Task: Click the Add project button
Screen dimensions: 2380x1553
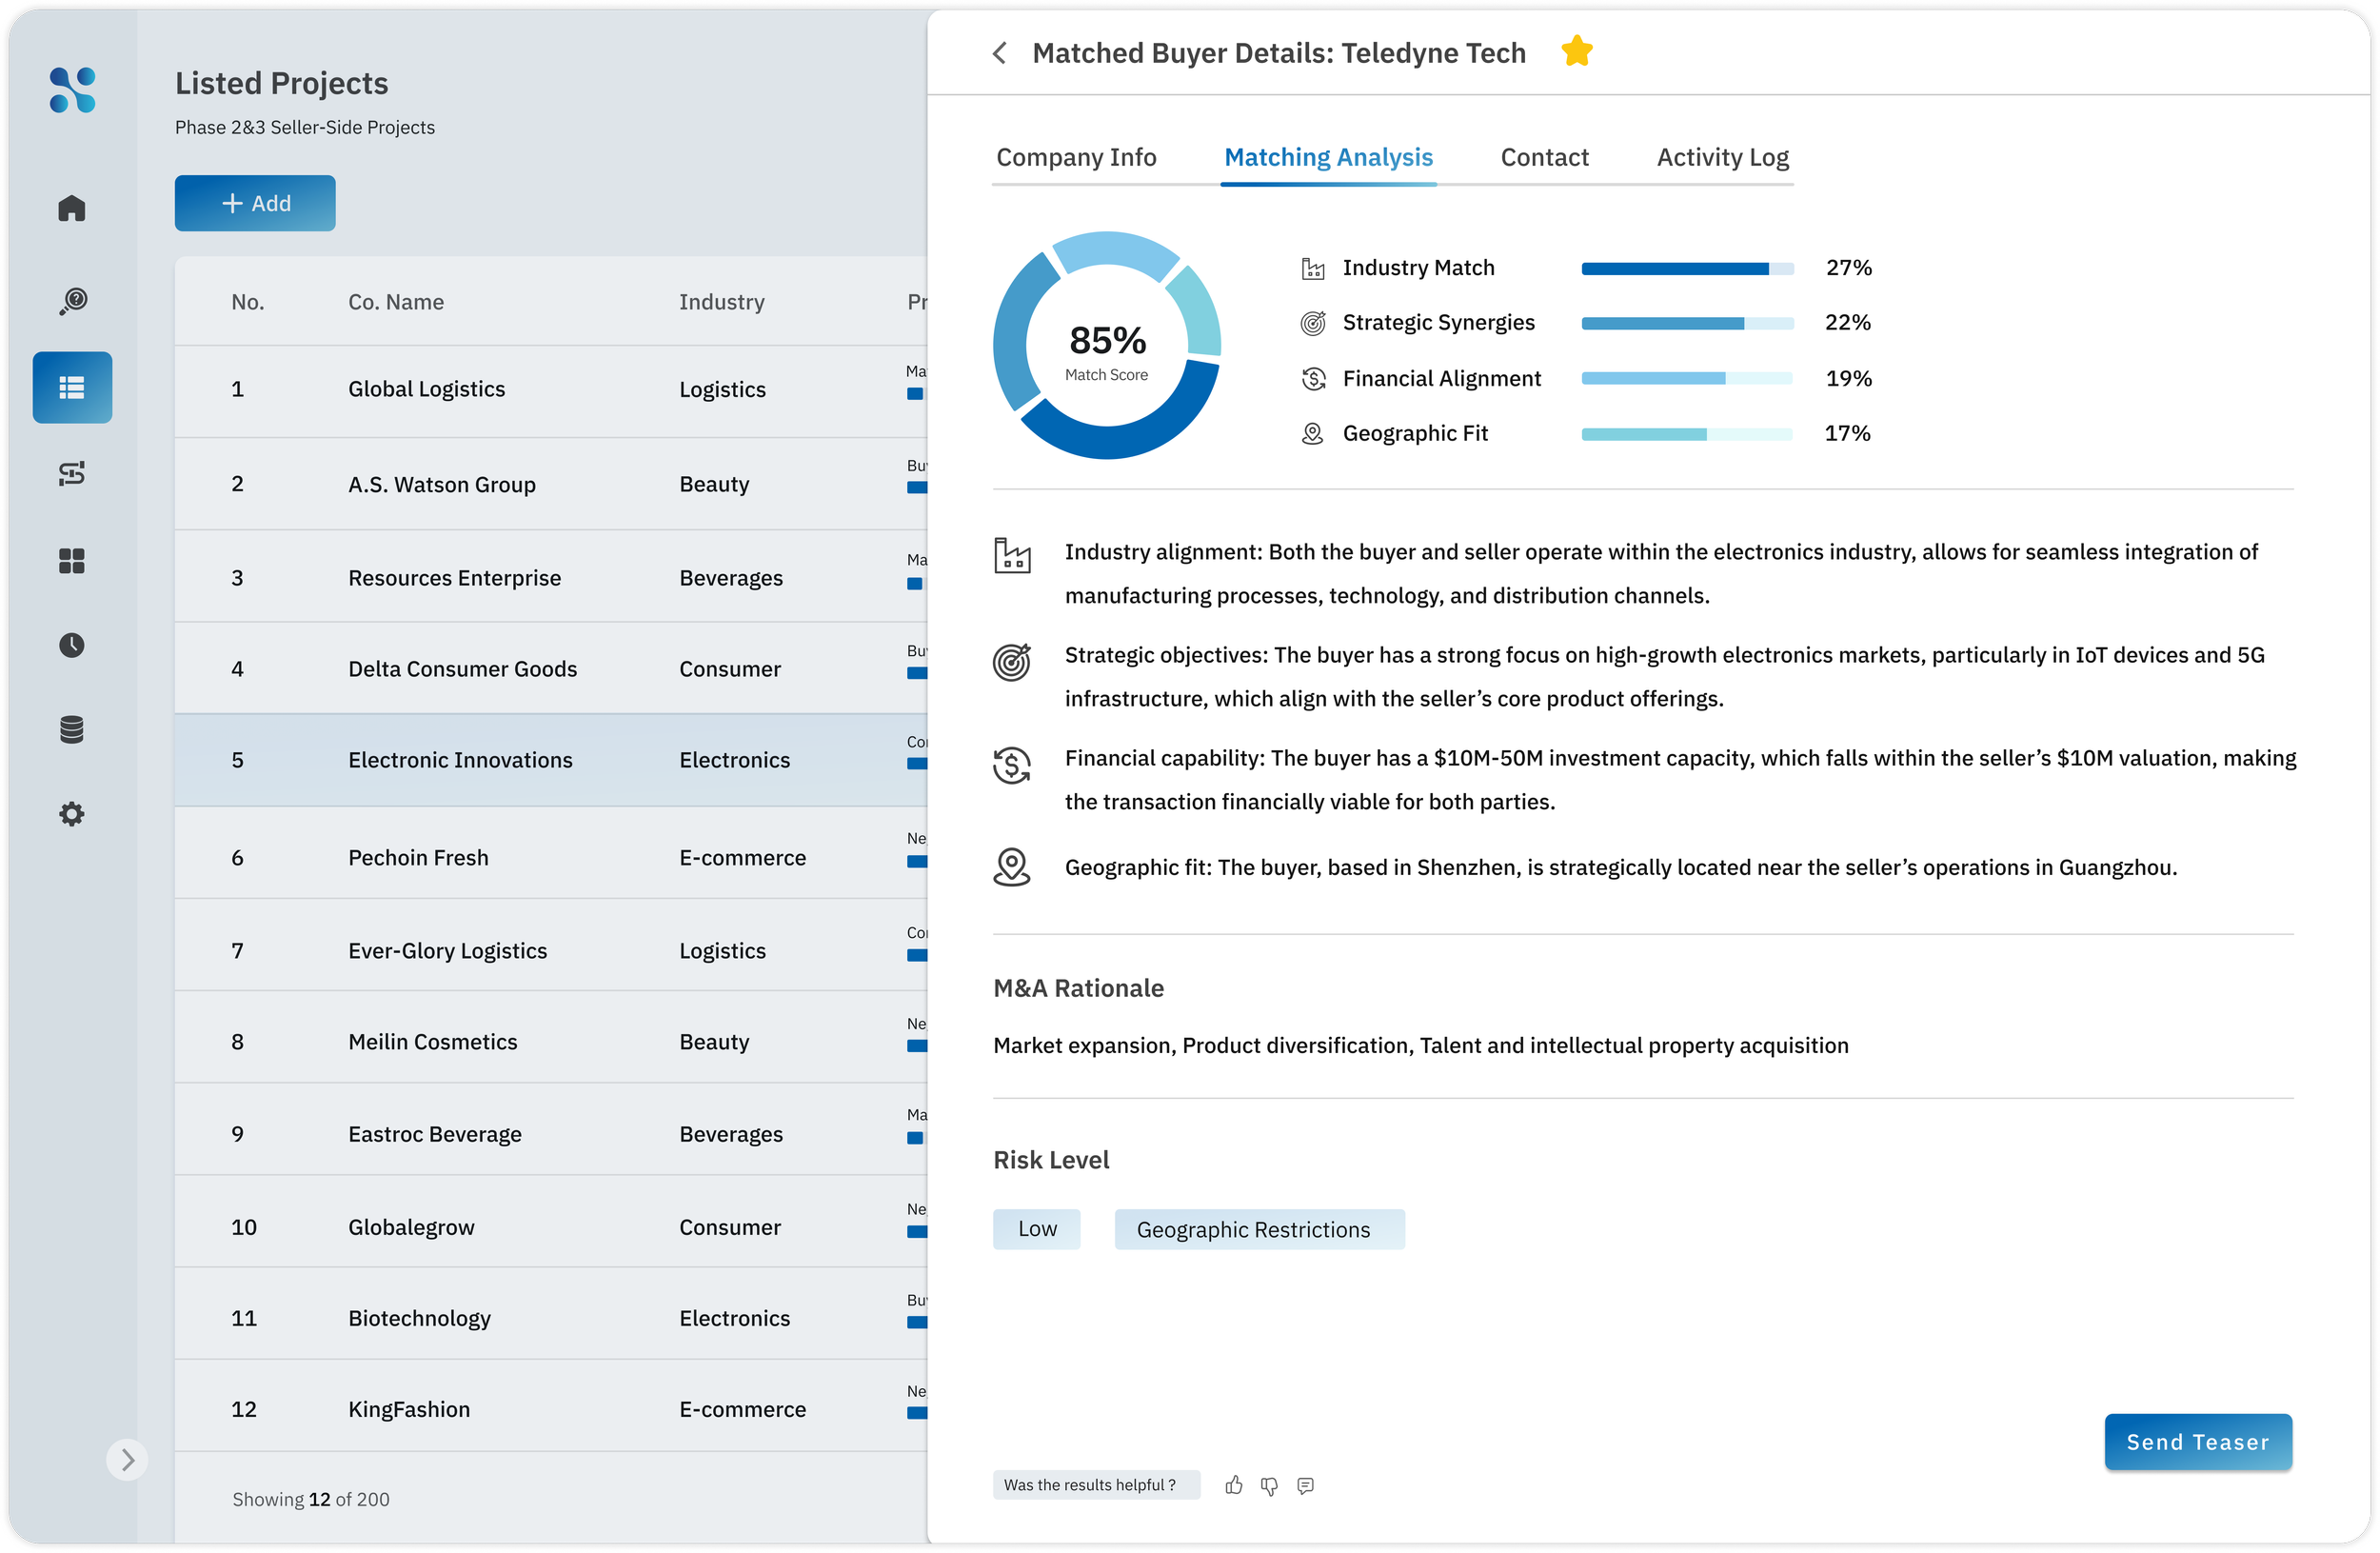Action: pyautogui.click(x=255, y=203)
